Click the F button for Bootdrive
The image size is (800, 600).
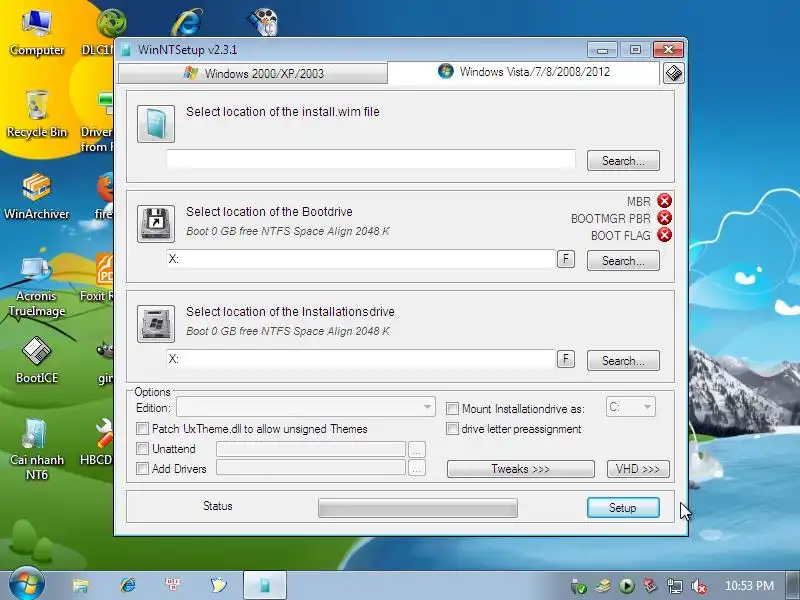coord(565,259)
